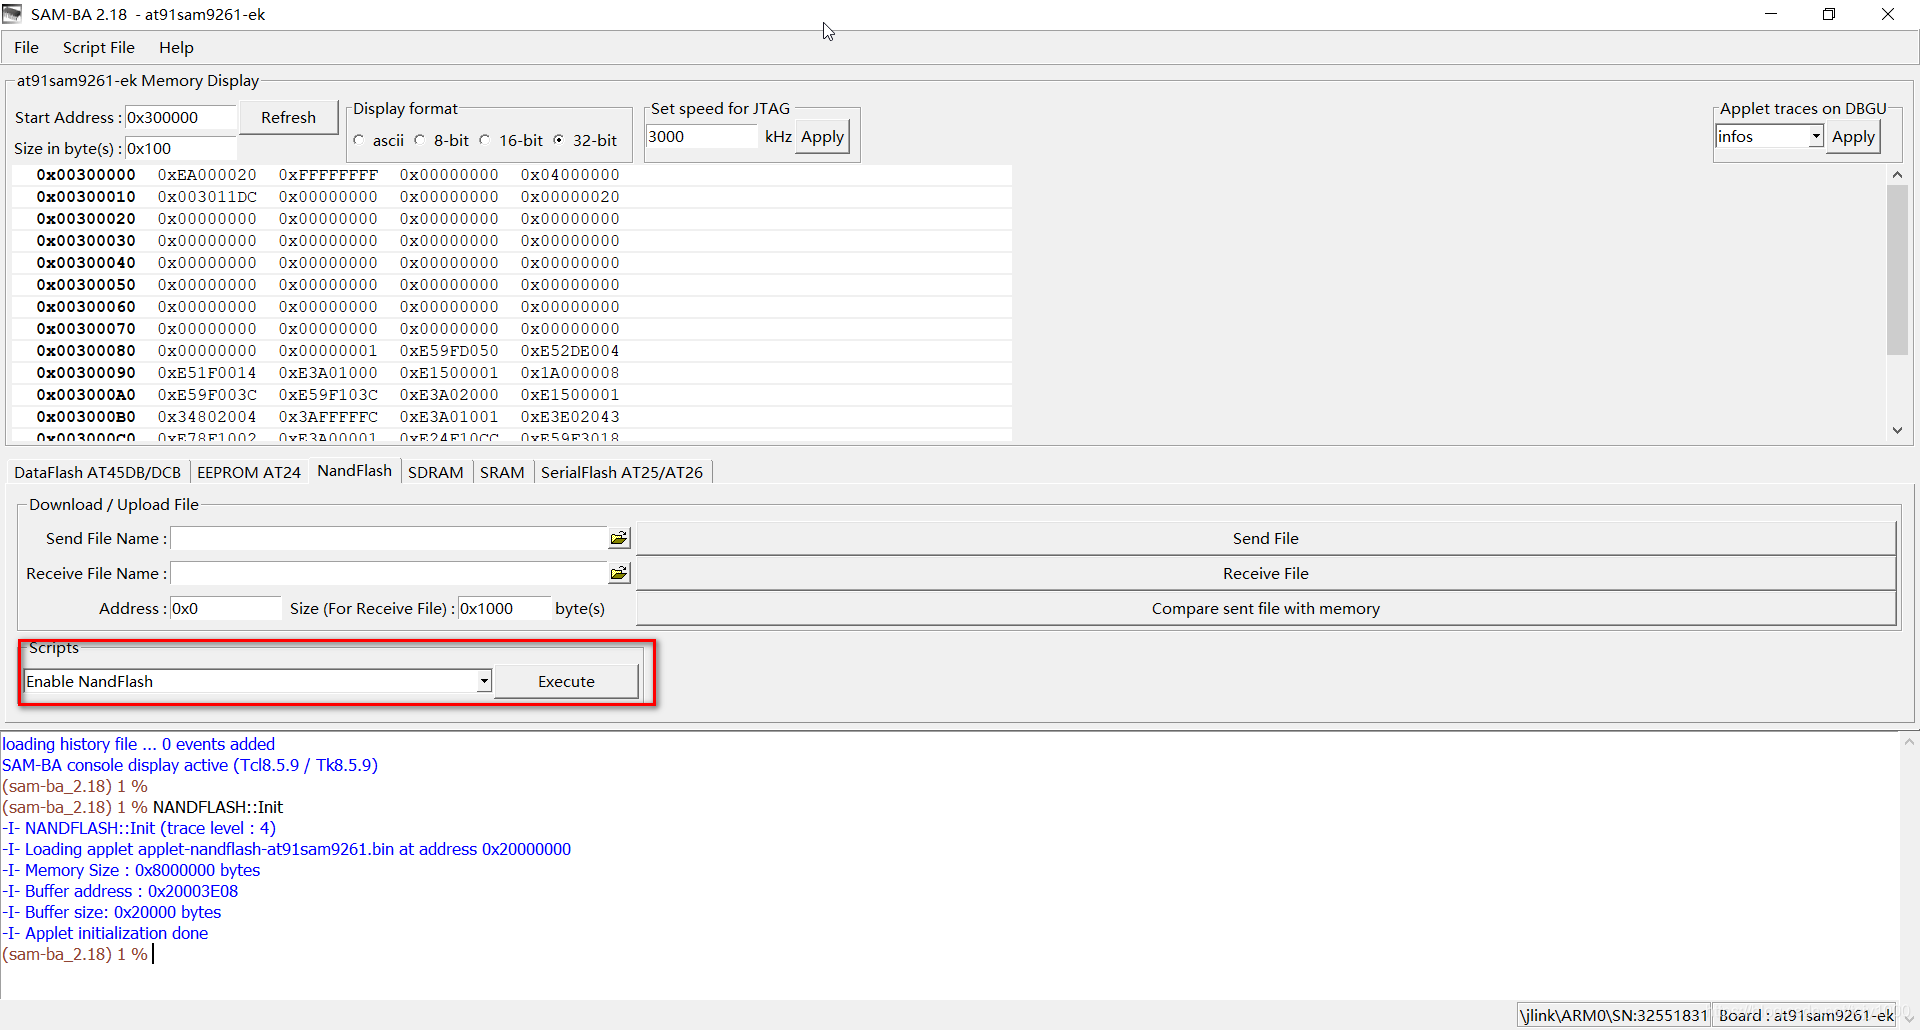Switch to SRAM tab

(502, 472)
